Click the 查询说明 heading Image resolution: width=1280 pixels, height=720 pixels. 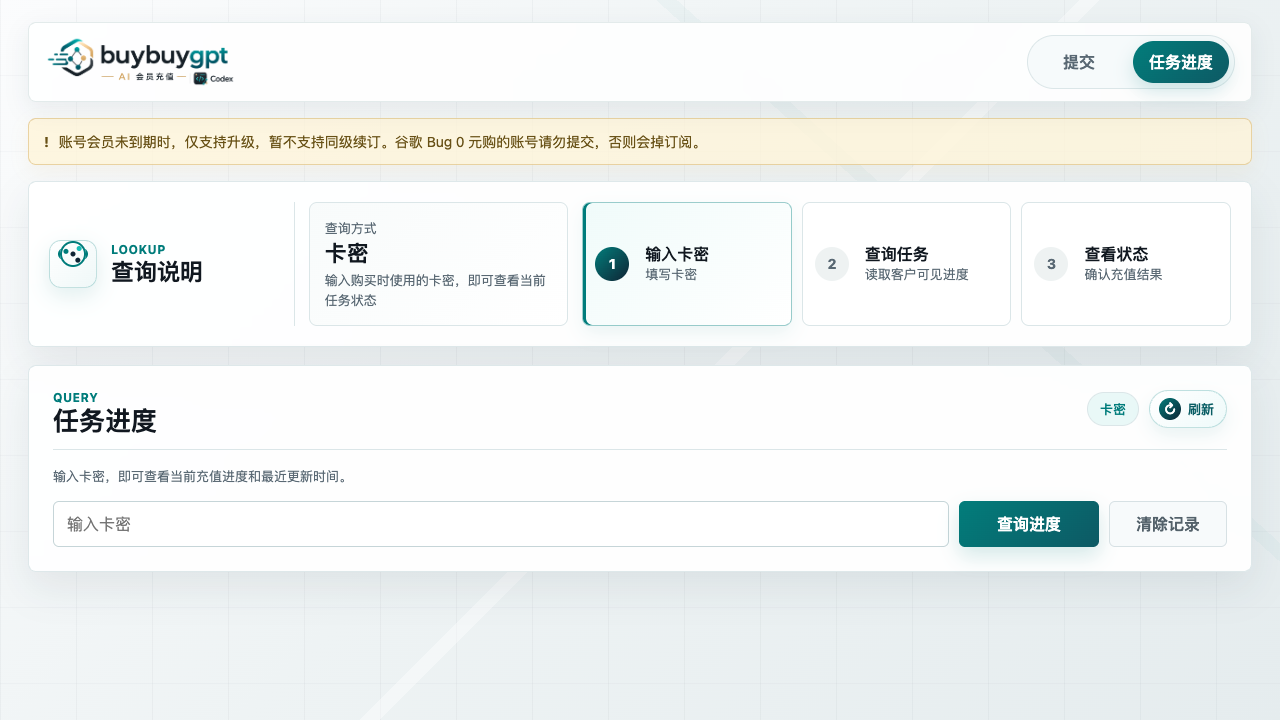157,272
